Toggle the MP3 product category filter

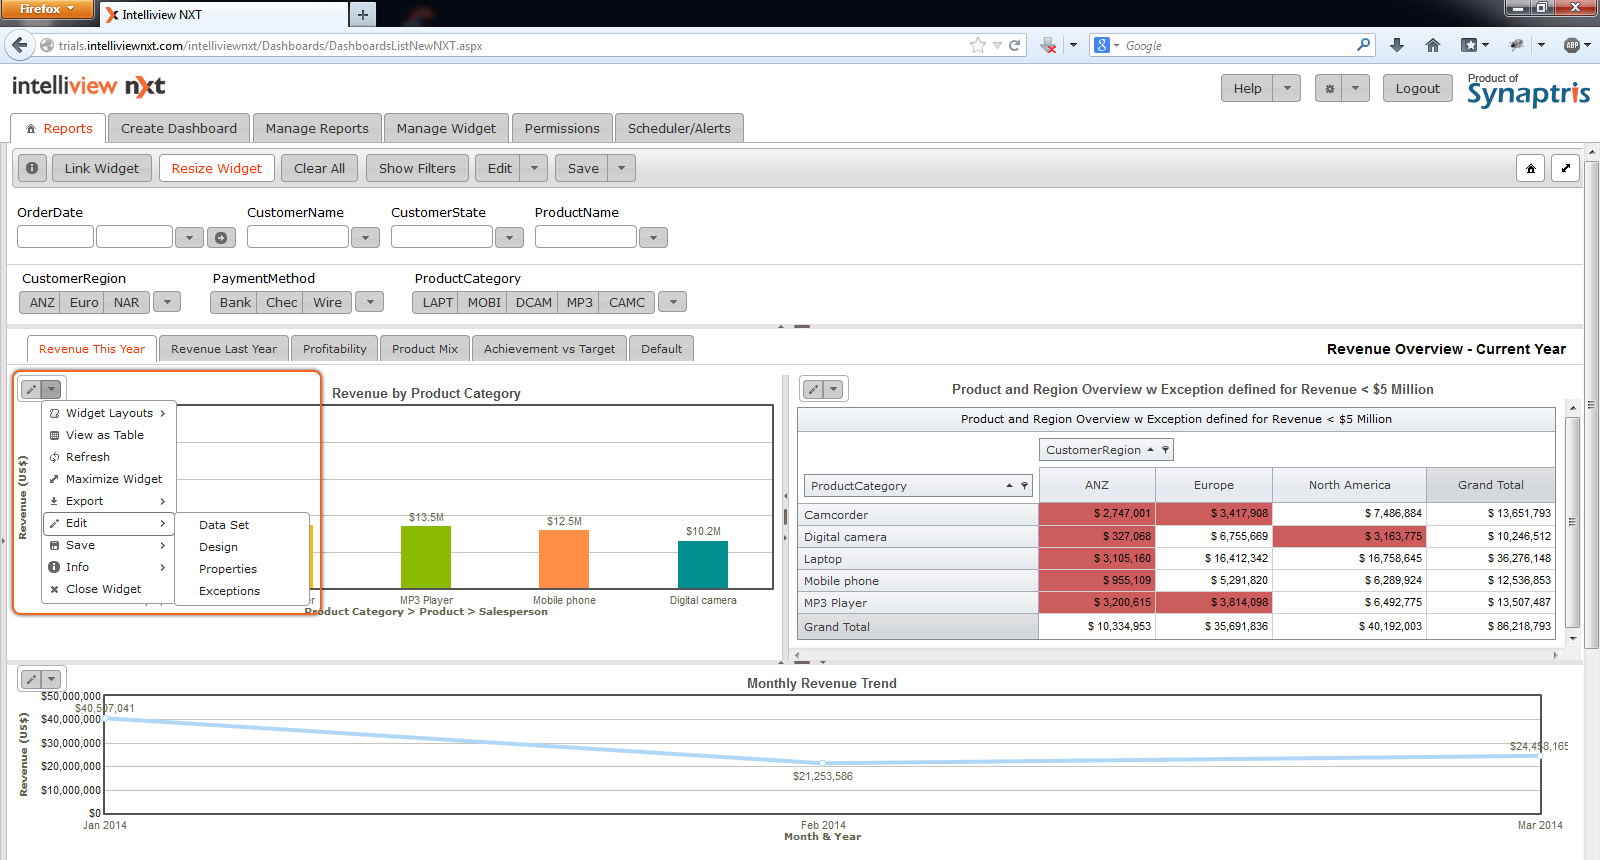click(x=579, y=302)
